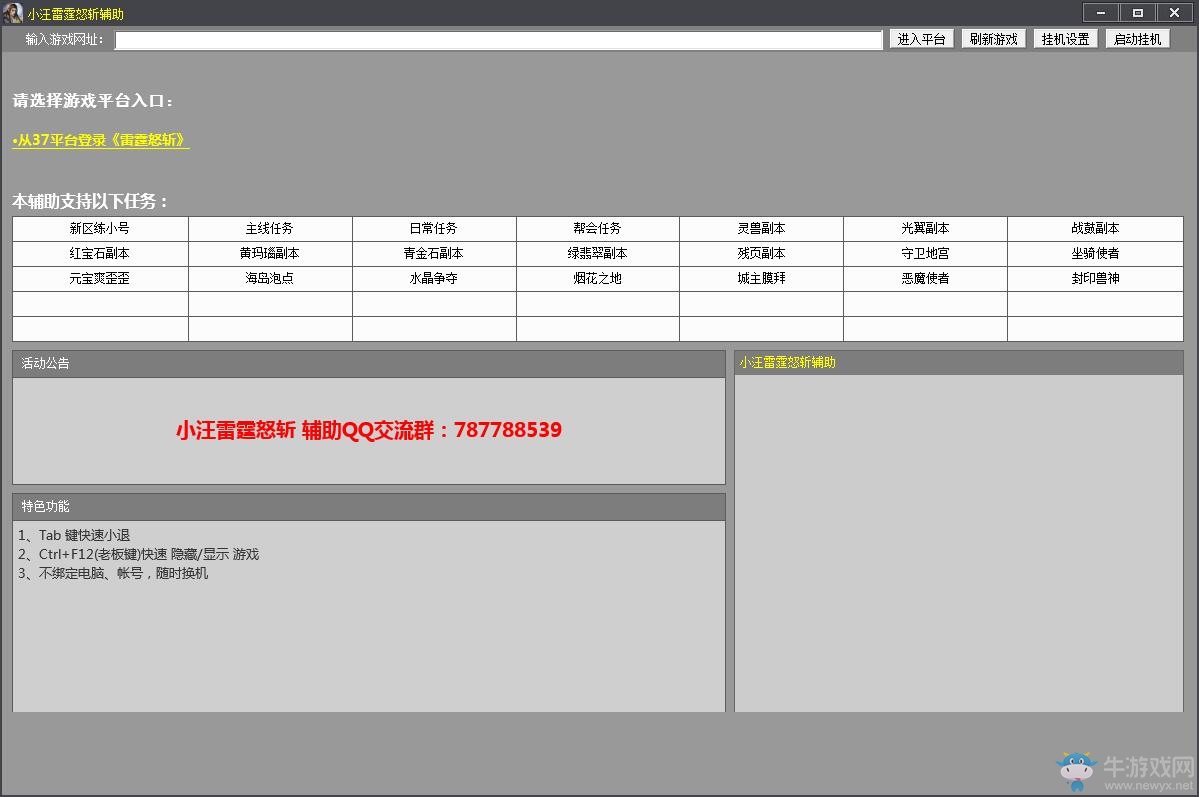Viewport: 1199px width, 797px height.
Task: Select the 烟花之地 cell
Action: (597, 279)
